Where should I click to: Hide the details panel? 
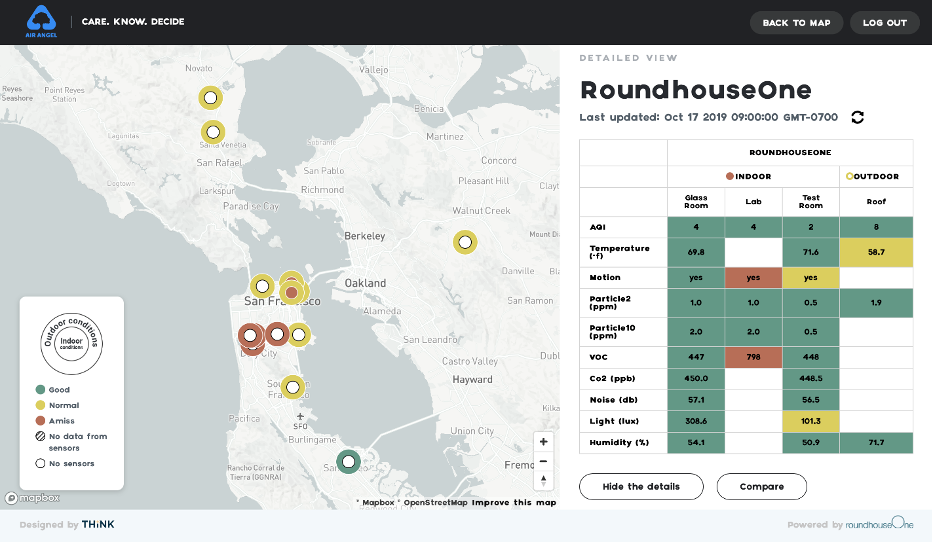pos(641,486)
